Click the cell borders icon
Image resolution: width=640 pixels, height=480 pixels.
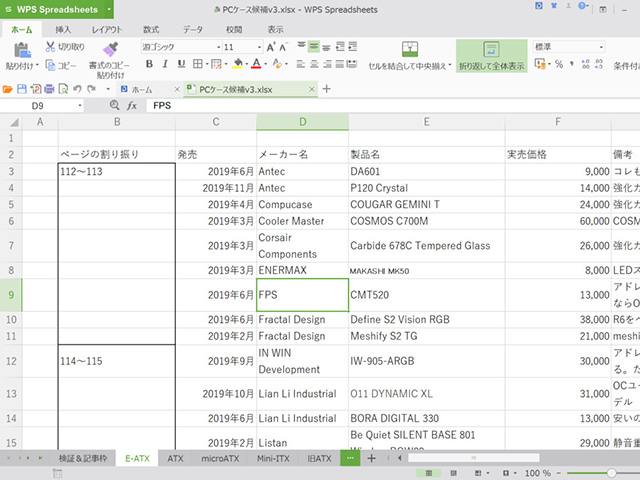[x=198, y=64]
